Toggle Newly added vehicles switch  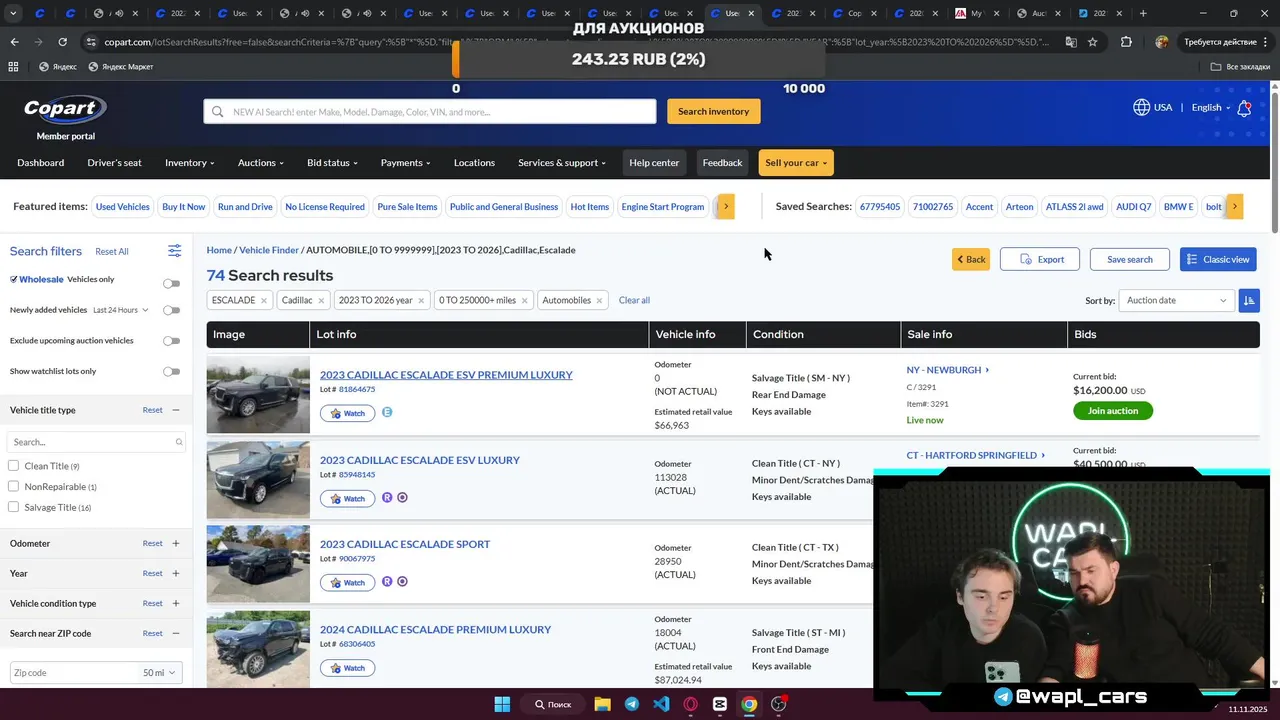(x=172, y=310)
